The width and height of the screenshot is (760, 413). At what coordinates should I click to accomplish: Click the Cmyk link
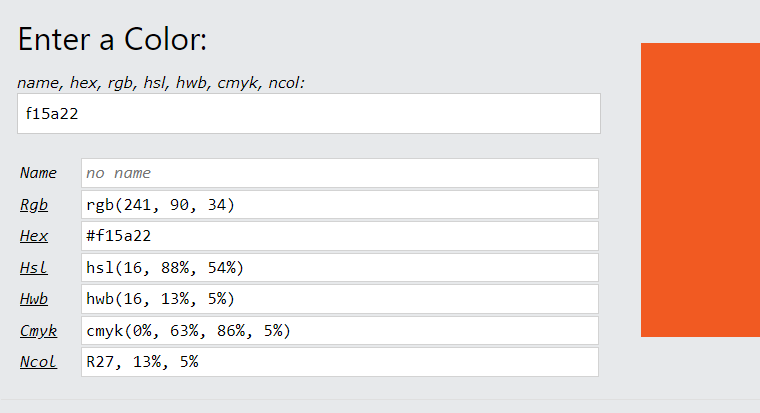38,331
